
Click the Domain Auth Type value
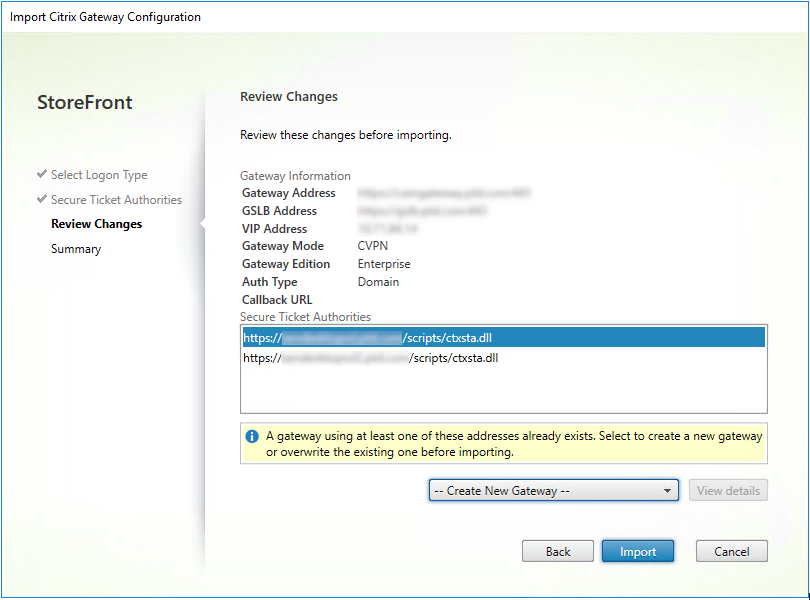coord(378,282)
